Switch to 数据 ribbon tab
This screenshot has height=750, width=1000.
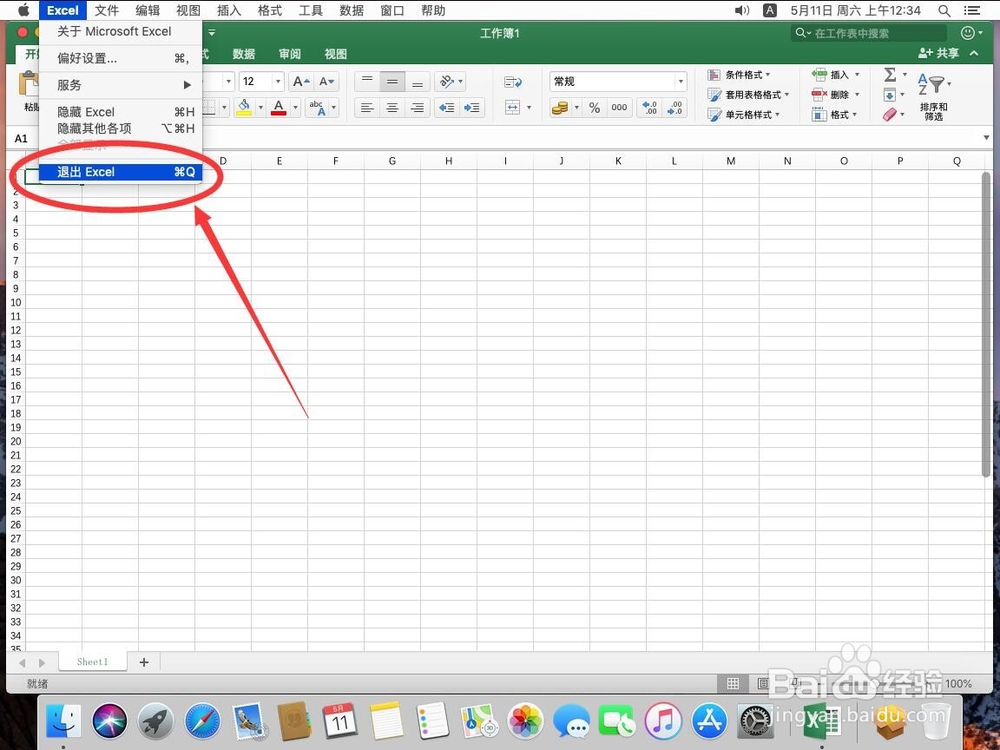(x=244, y=54)
